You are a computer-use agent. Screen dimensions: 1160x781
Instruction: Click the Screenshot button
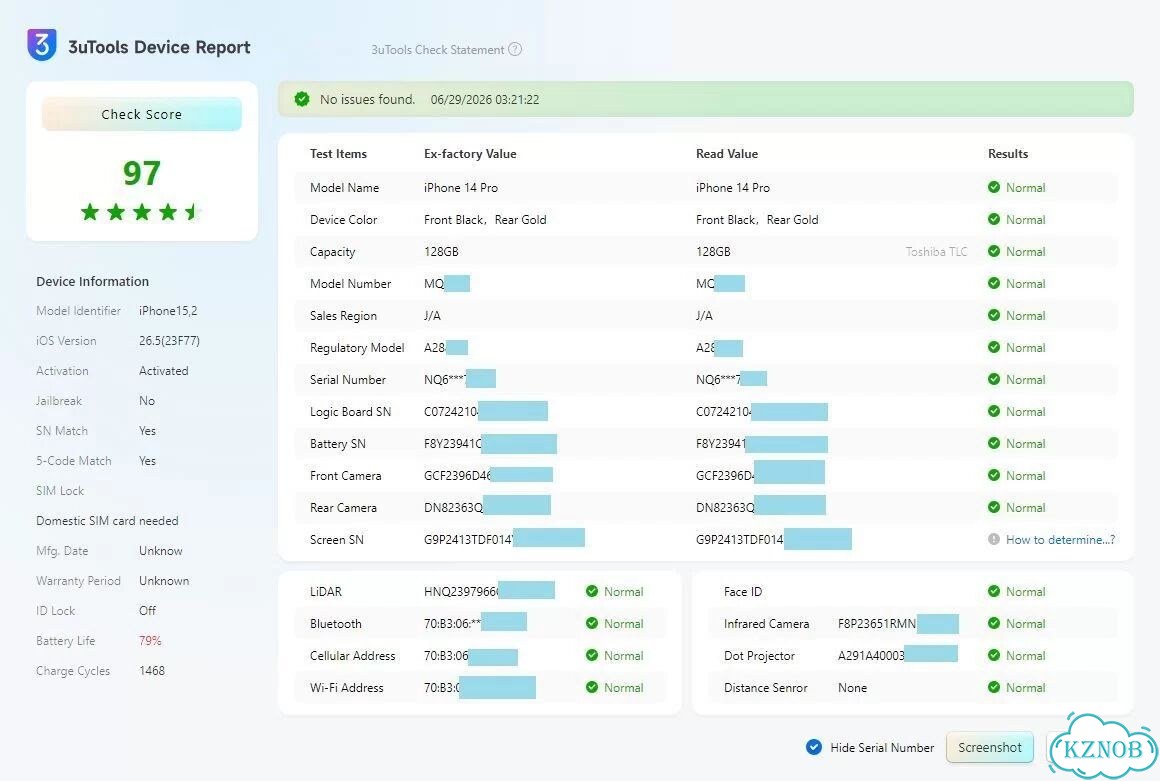click(989, 747)
